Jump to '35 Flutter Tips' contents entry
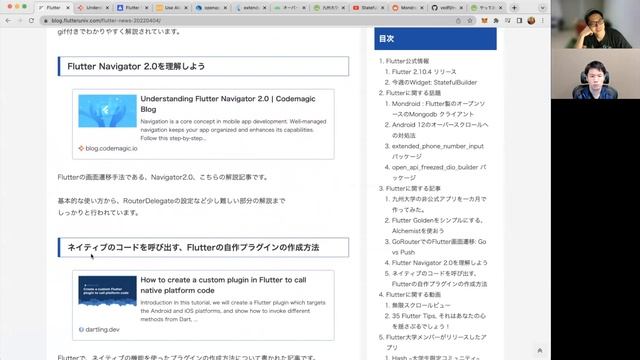This screenshot has width=640, height=360. 439,321
